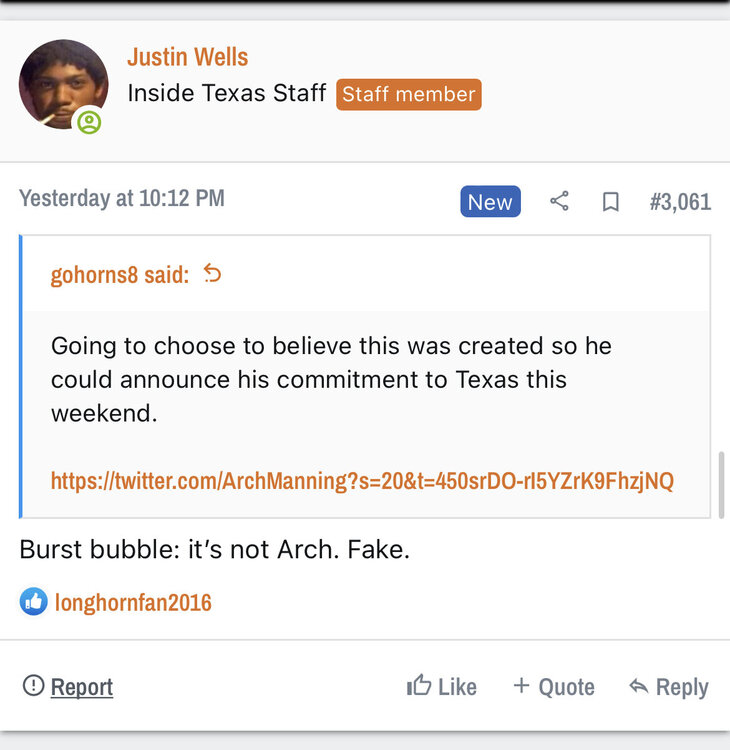The image size is (730, 750).
Task: Open the ArchManning Twitter link
Action: click(362, 481)
